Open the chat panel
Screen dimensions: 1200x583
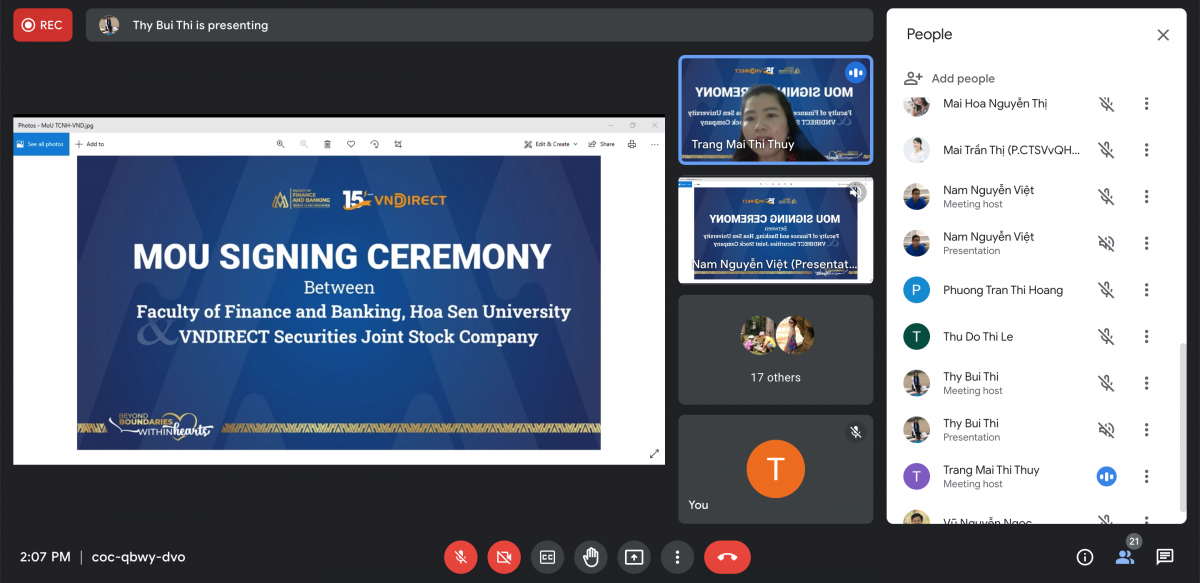click(x=1164, y=557)
